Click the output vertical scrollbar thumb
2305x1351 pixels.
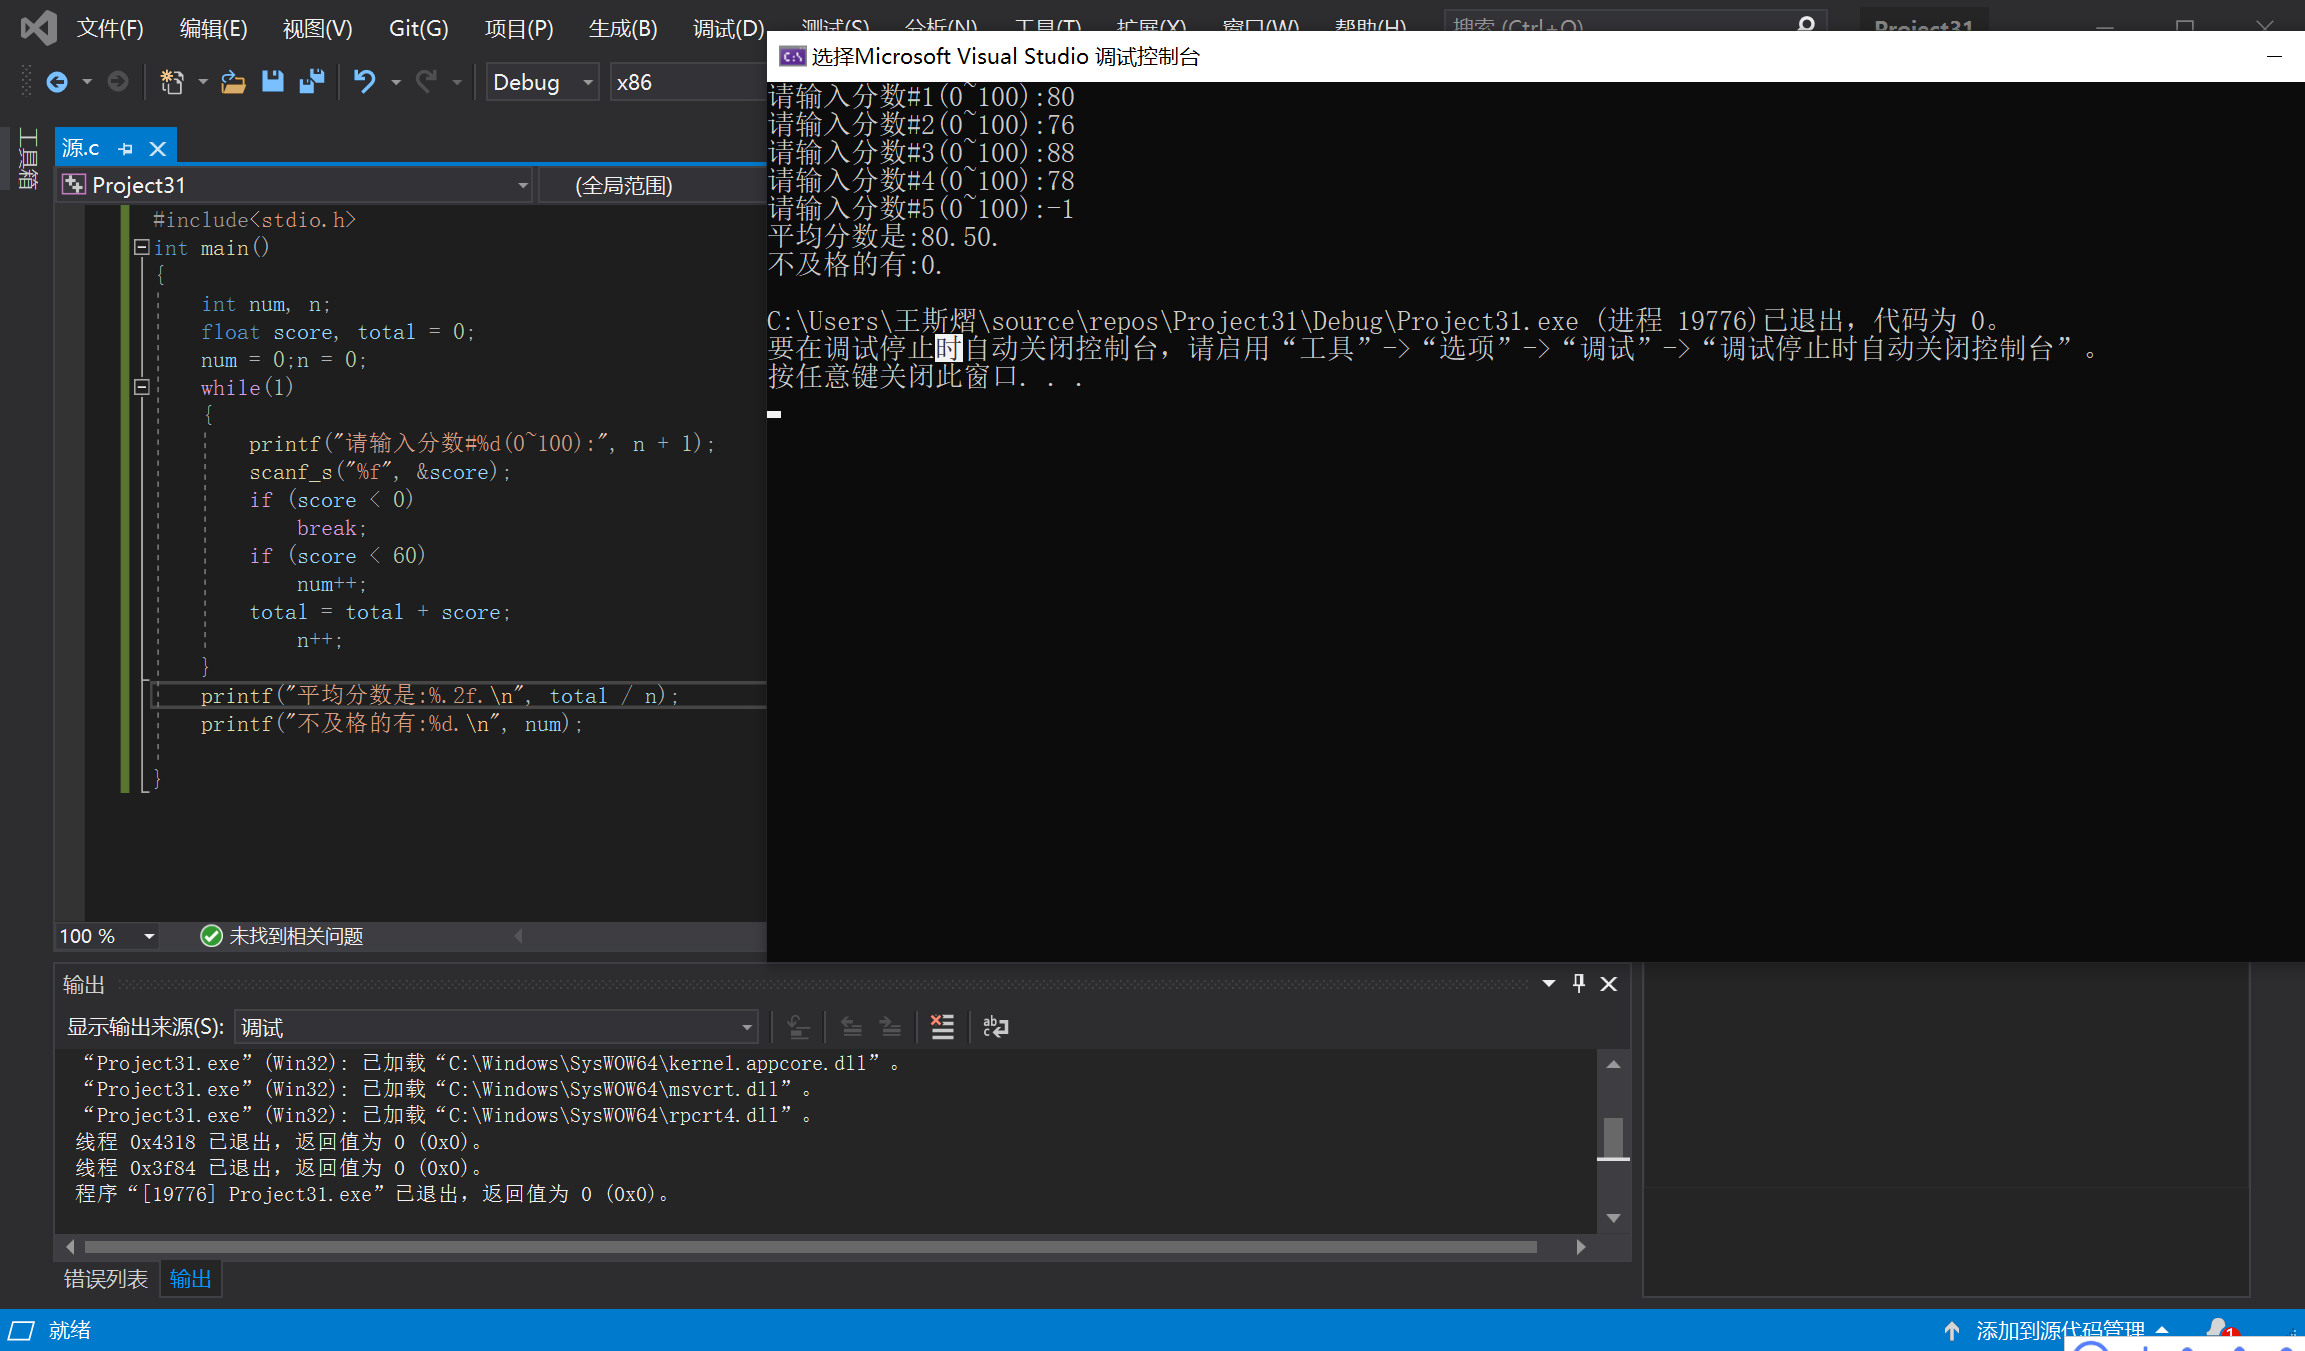pyautogui.click(x=1613, y=1137)
